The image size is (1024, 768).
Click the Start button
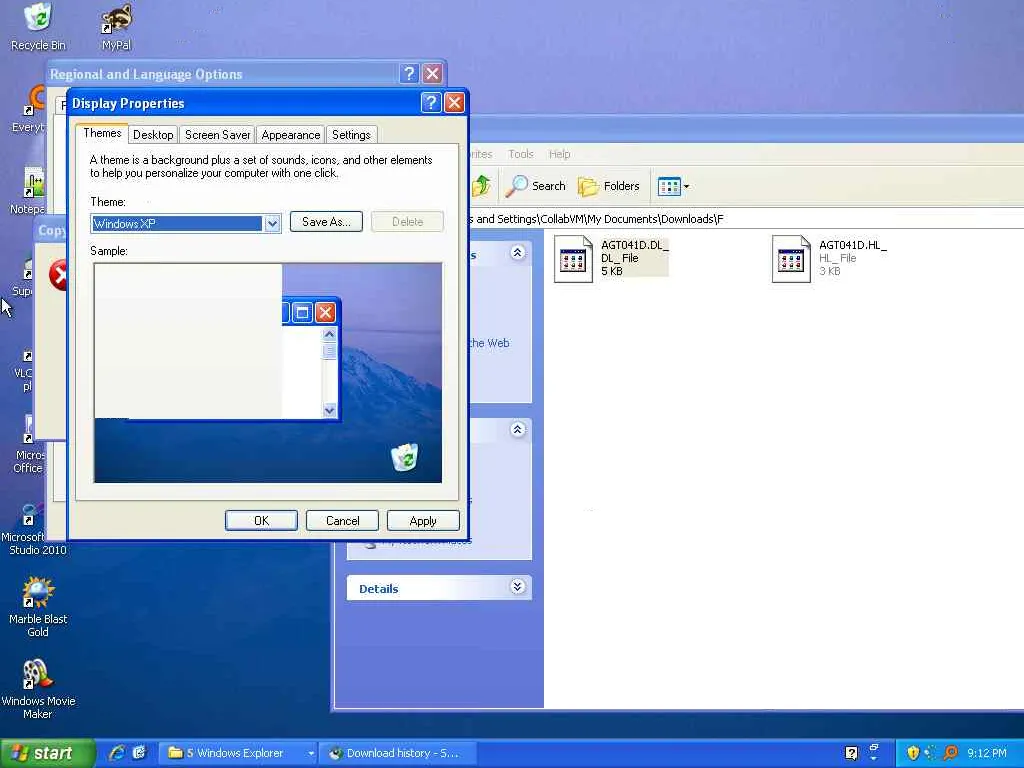click(x=46, y=753)
